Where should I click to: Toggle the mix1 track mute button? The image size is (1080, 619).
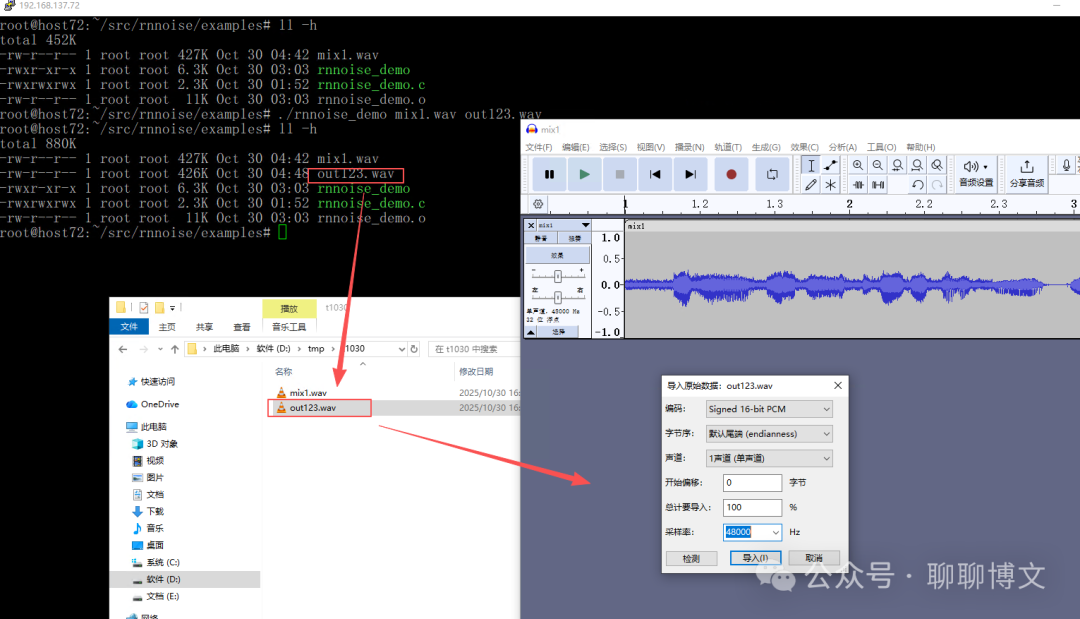click(x=541, y=238)
